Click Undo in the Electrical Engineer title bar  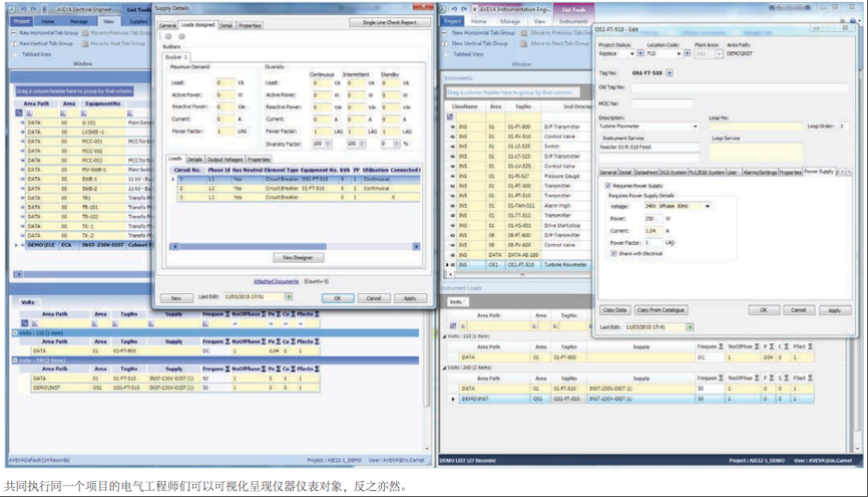23,9
